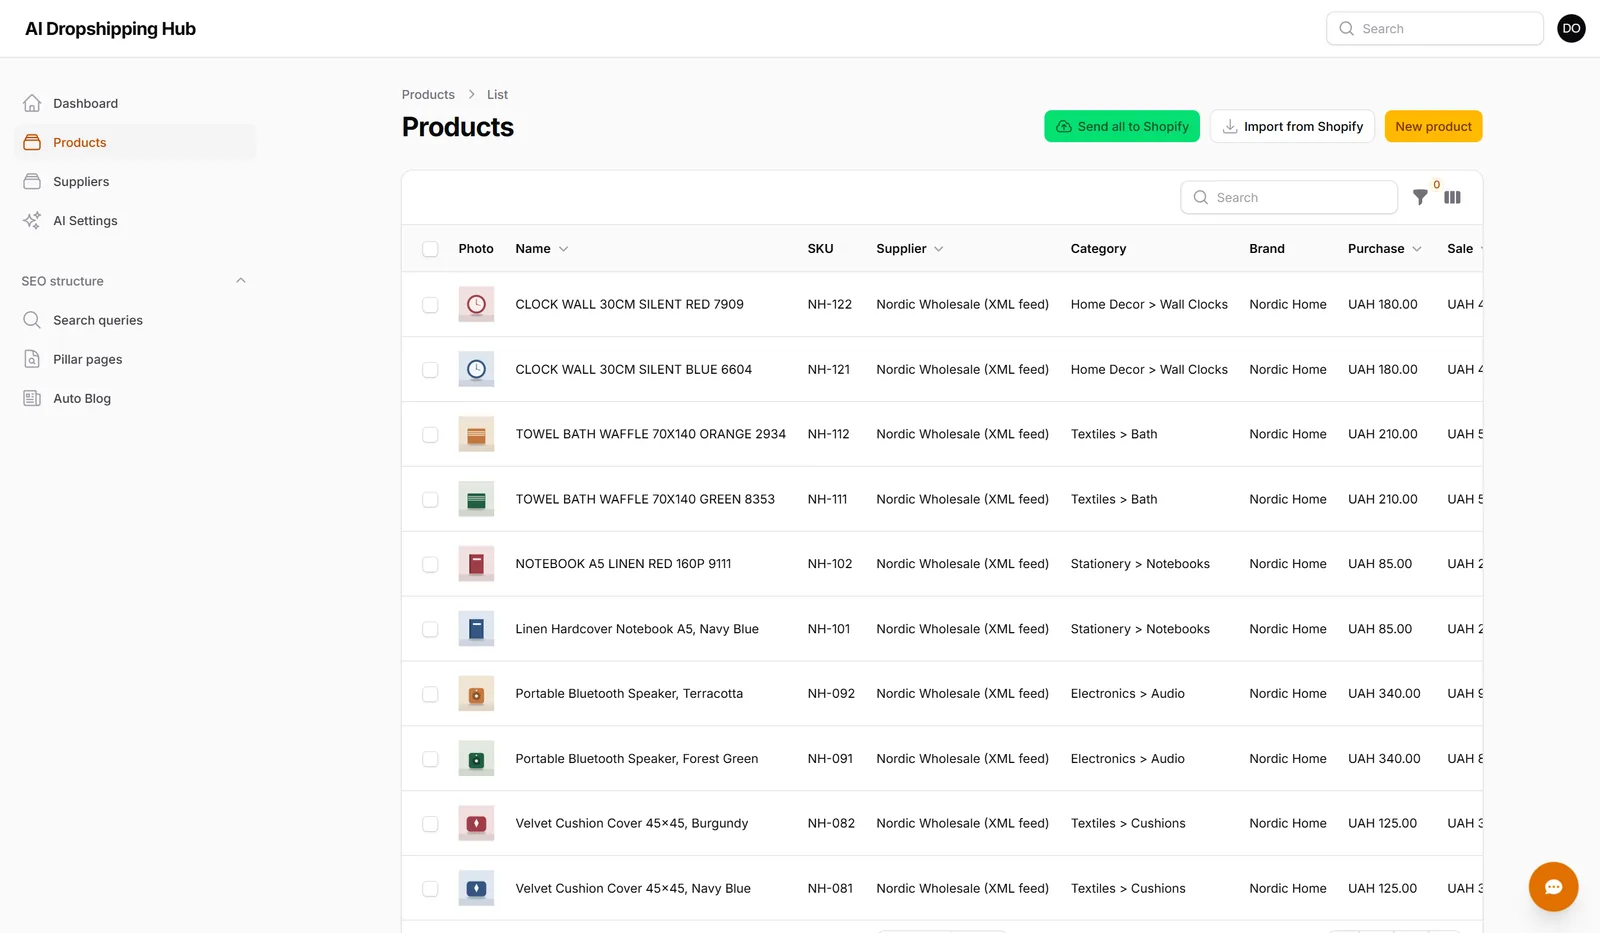1600x933 pixels.
Task: Click the Products breadcrumb link
Action: point(428,94)
